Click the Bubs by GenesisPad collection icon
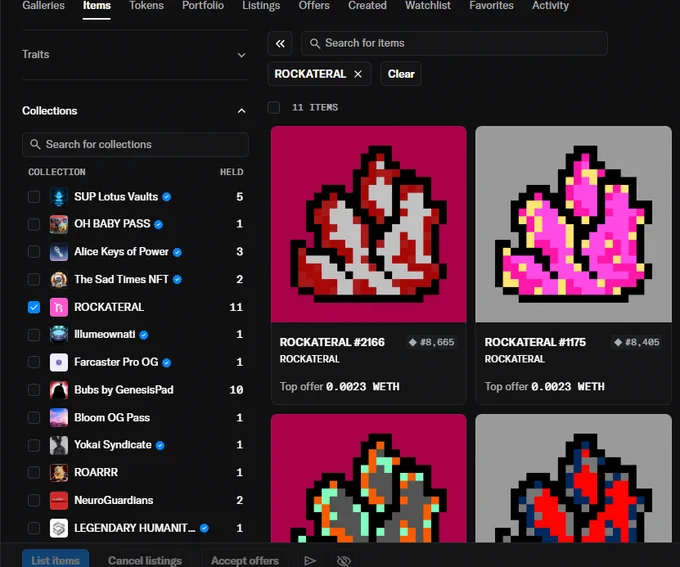 59,390
